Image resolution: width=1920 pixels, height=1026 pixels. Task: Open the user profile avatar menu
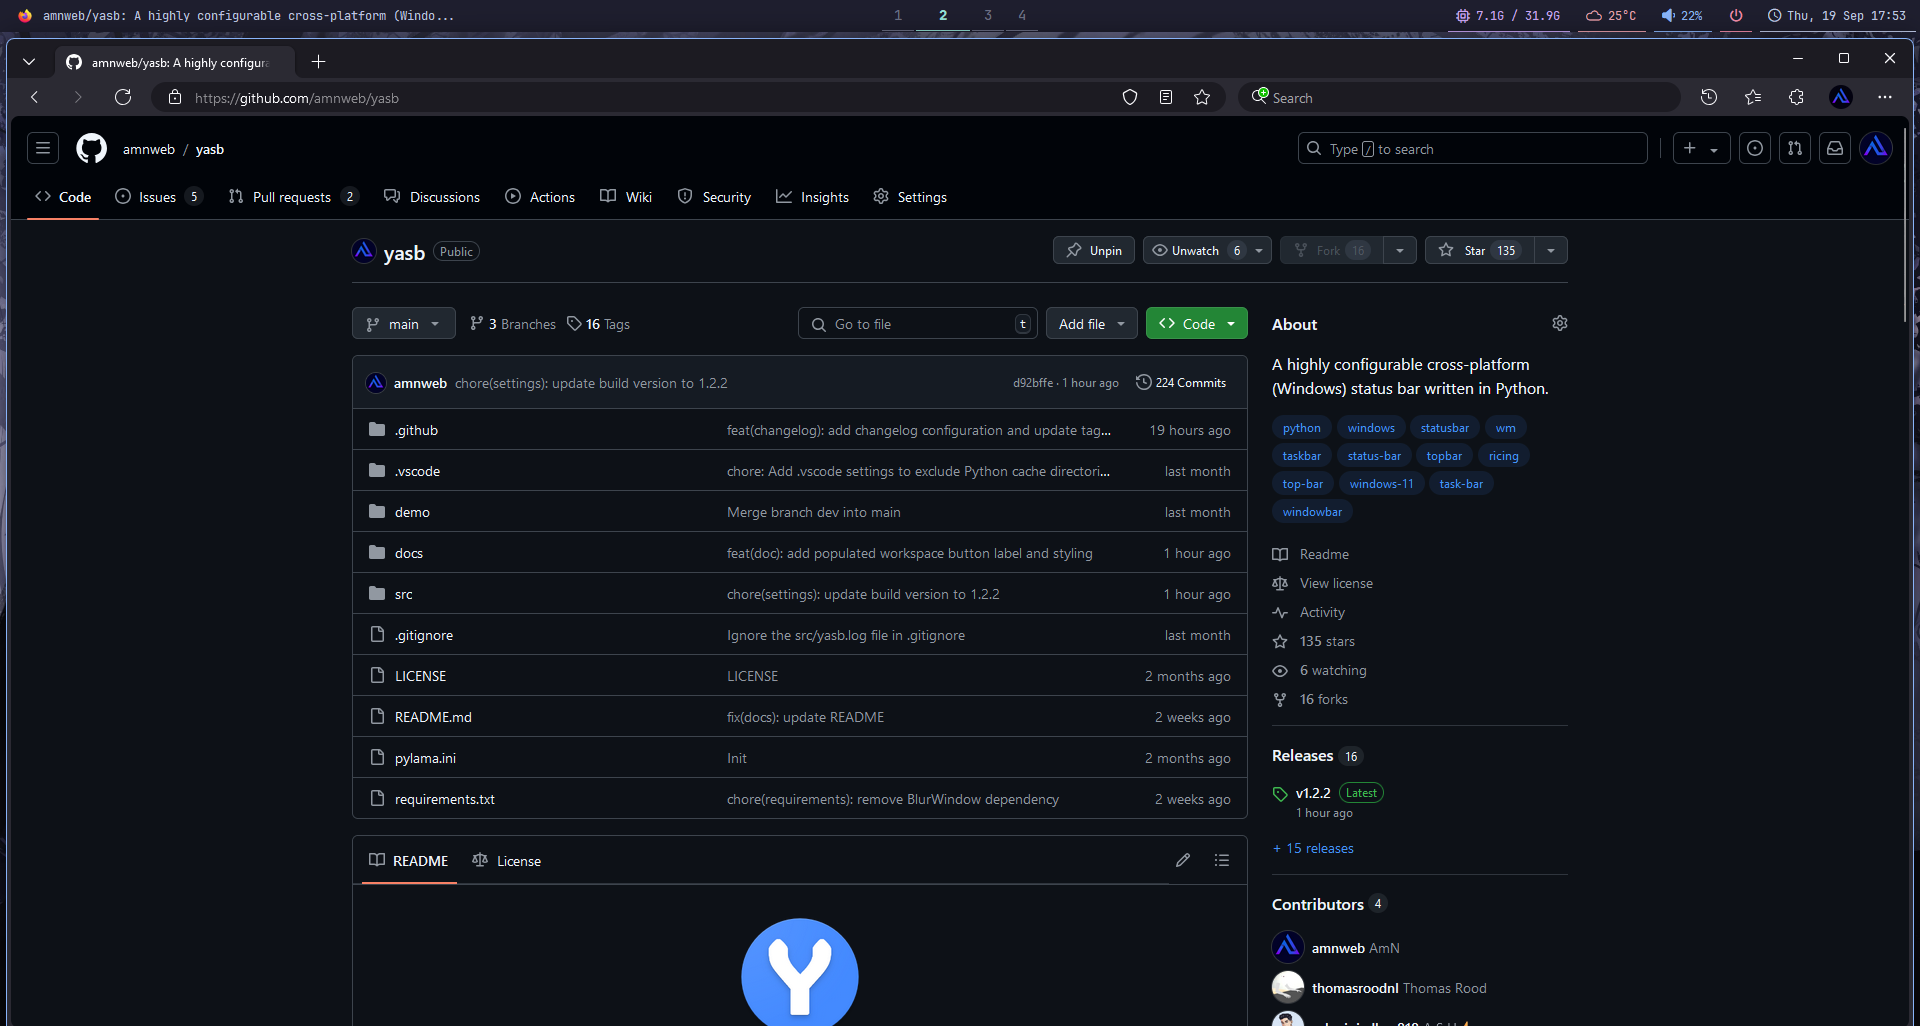click(x=1875, y=148)
